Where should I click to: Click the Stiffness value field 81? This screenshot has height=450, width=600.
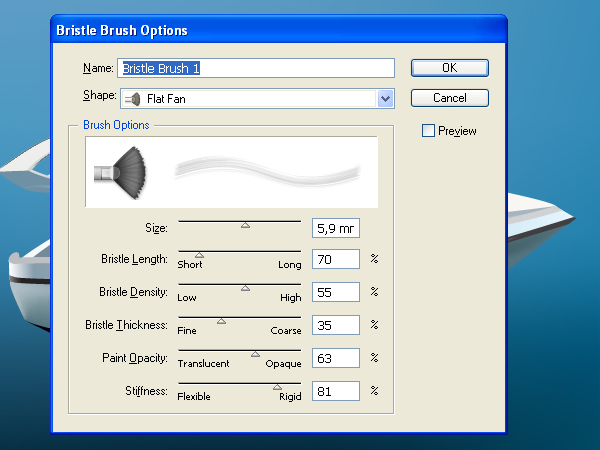click(336, 391)
